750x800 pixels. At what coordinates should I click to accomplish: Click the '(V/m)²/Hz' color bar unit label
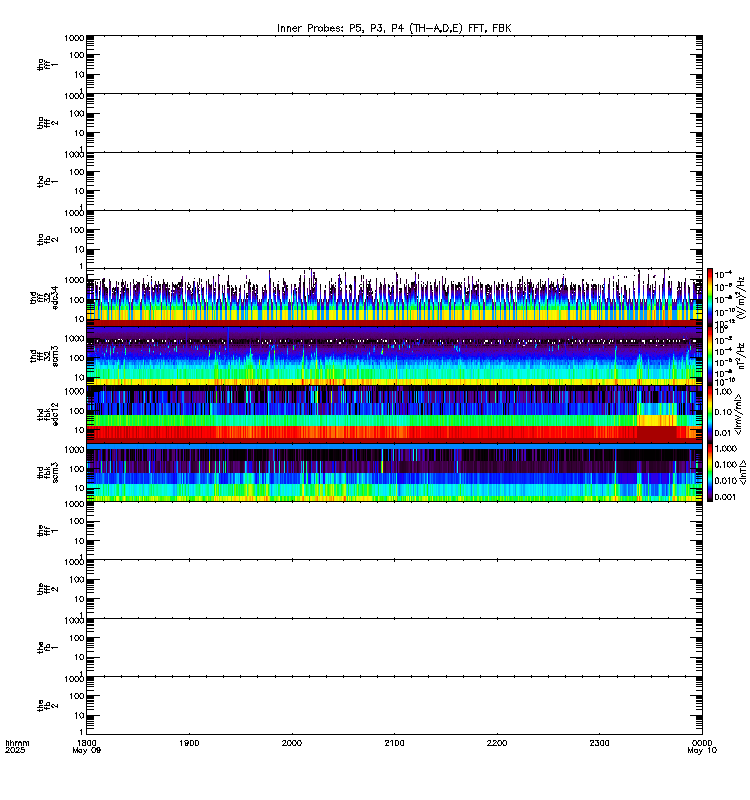741,298
